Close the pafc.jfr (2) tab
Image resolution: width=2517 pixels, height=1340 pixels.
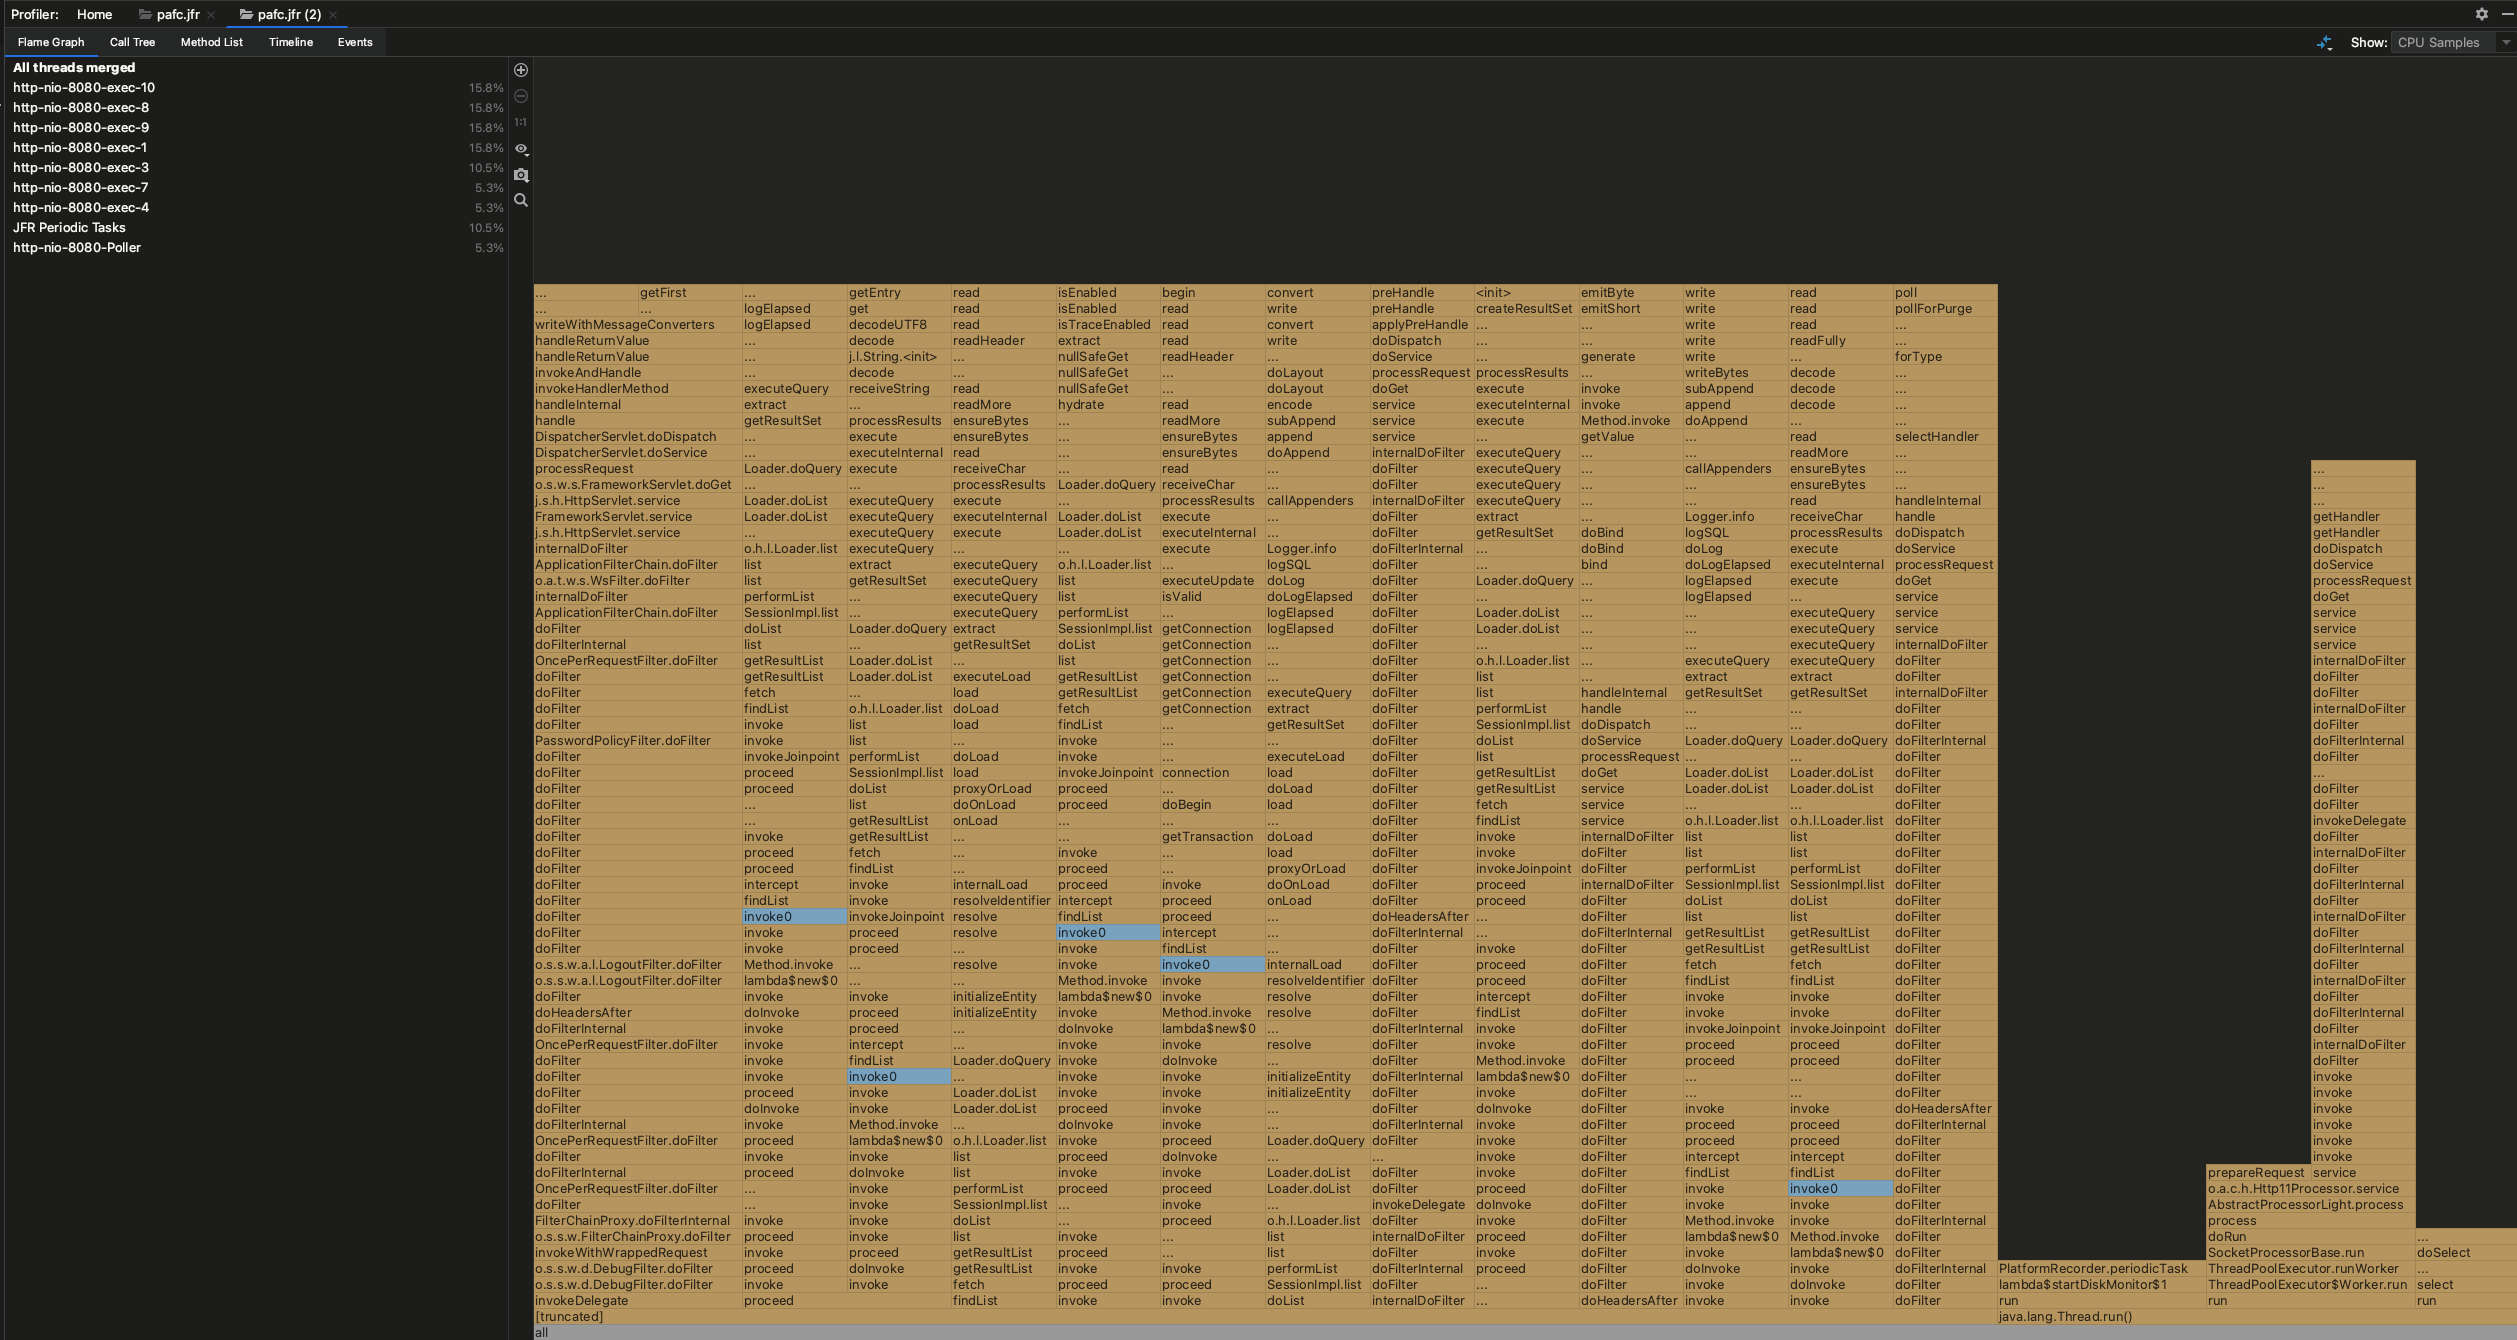point(333,15)
